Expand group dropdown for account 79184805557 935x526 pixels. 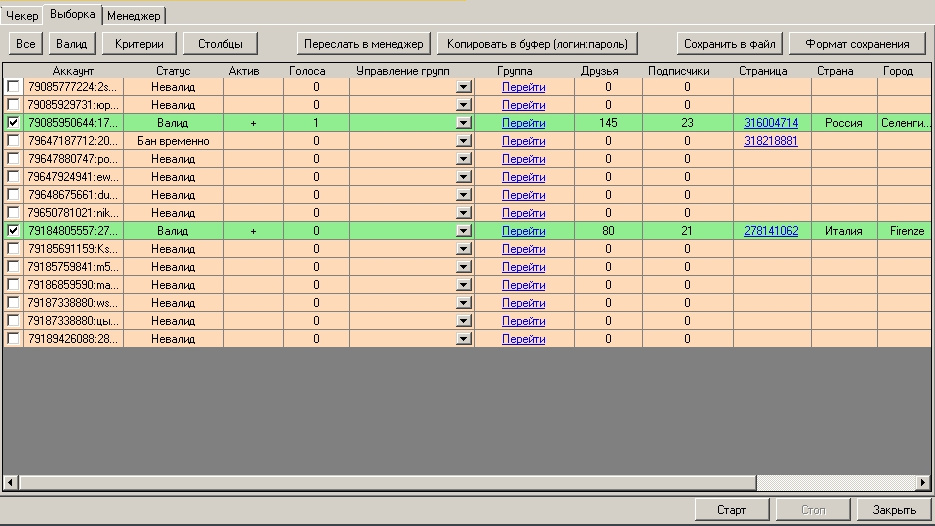point(463,231)
